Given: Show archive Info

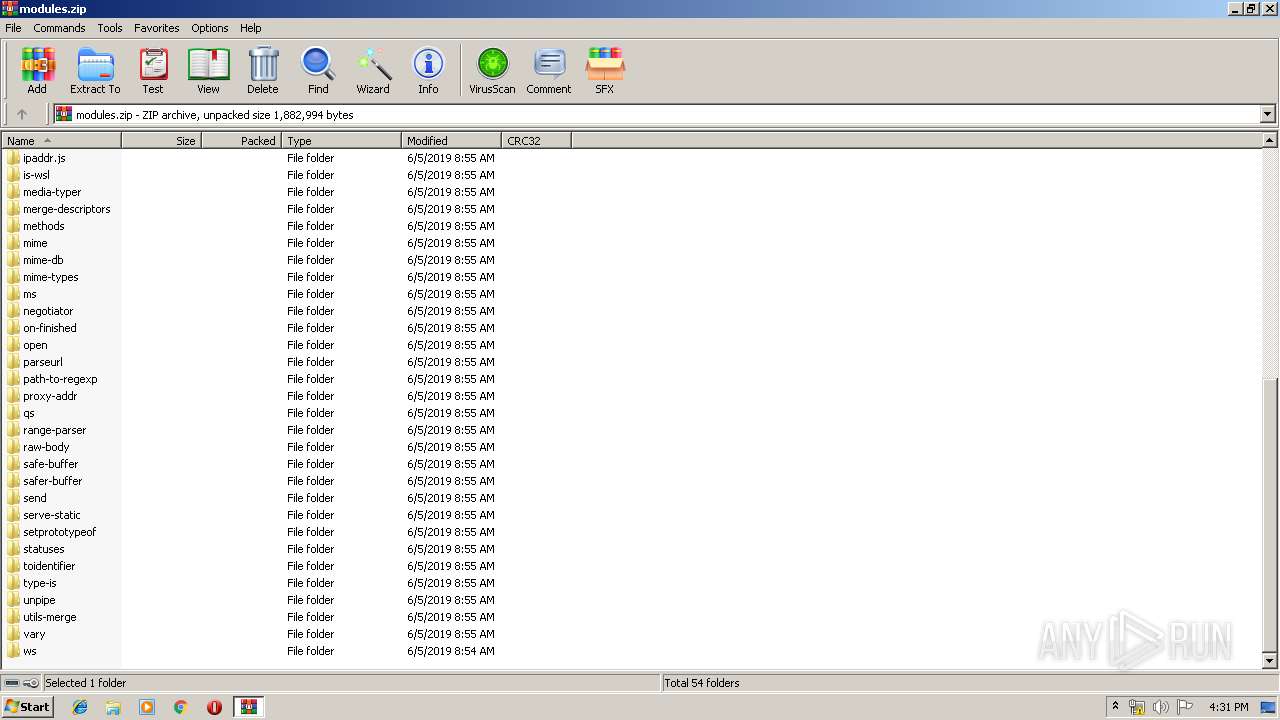Looking at the screenshot, I should 428,70.
